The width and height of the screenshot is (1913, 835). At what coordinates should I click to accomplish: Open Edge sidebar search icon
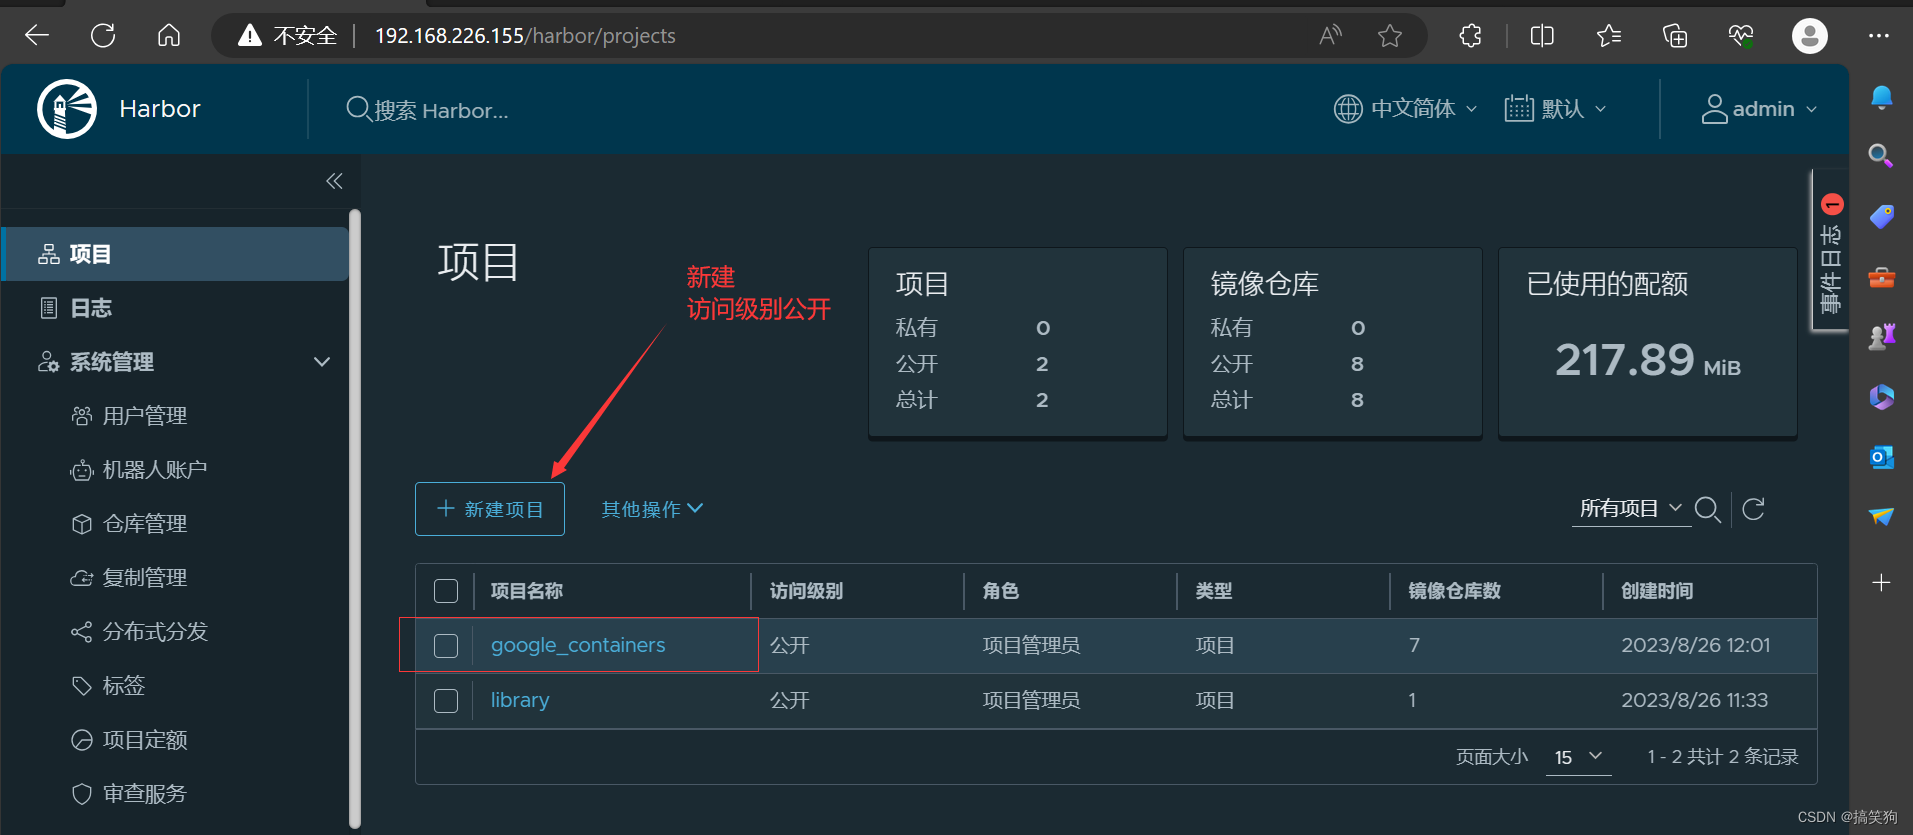click(x=1881, y=155)
